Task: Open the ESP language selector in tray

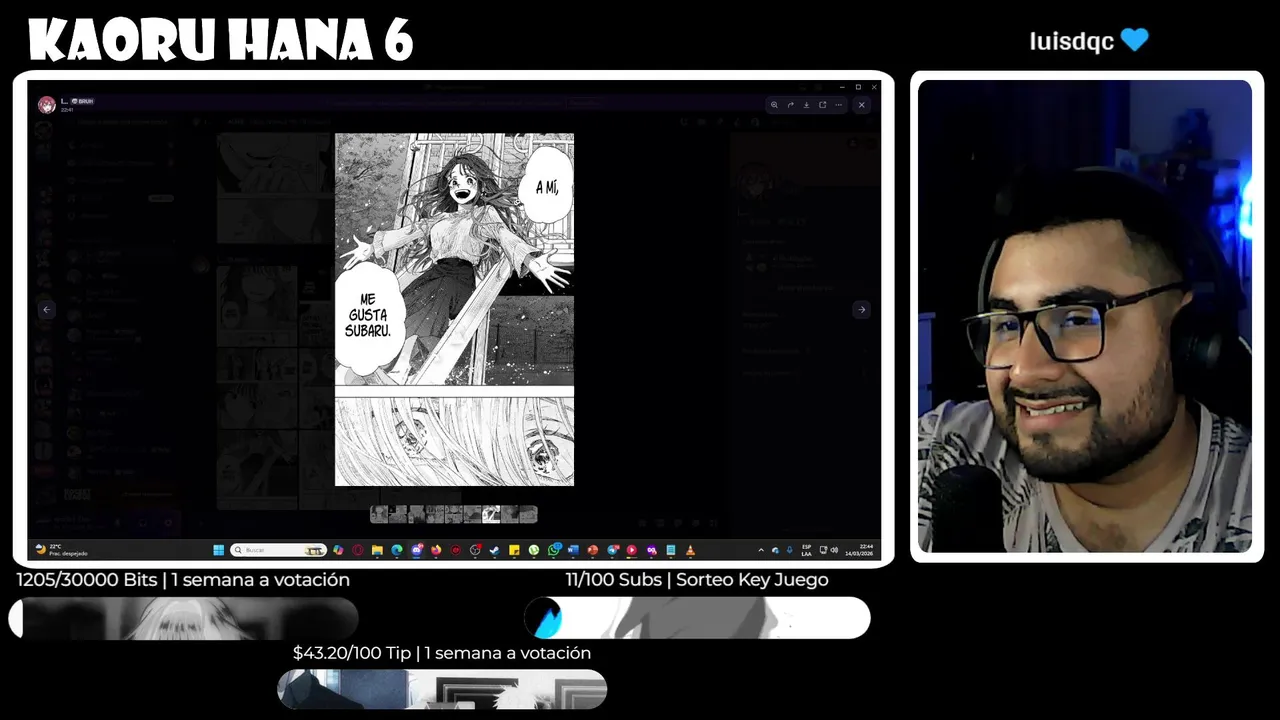Action: pos(806,550)
